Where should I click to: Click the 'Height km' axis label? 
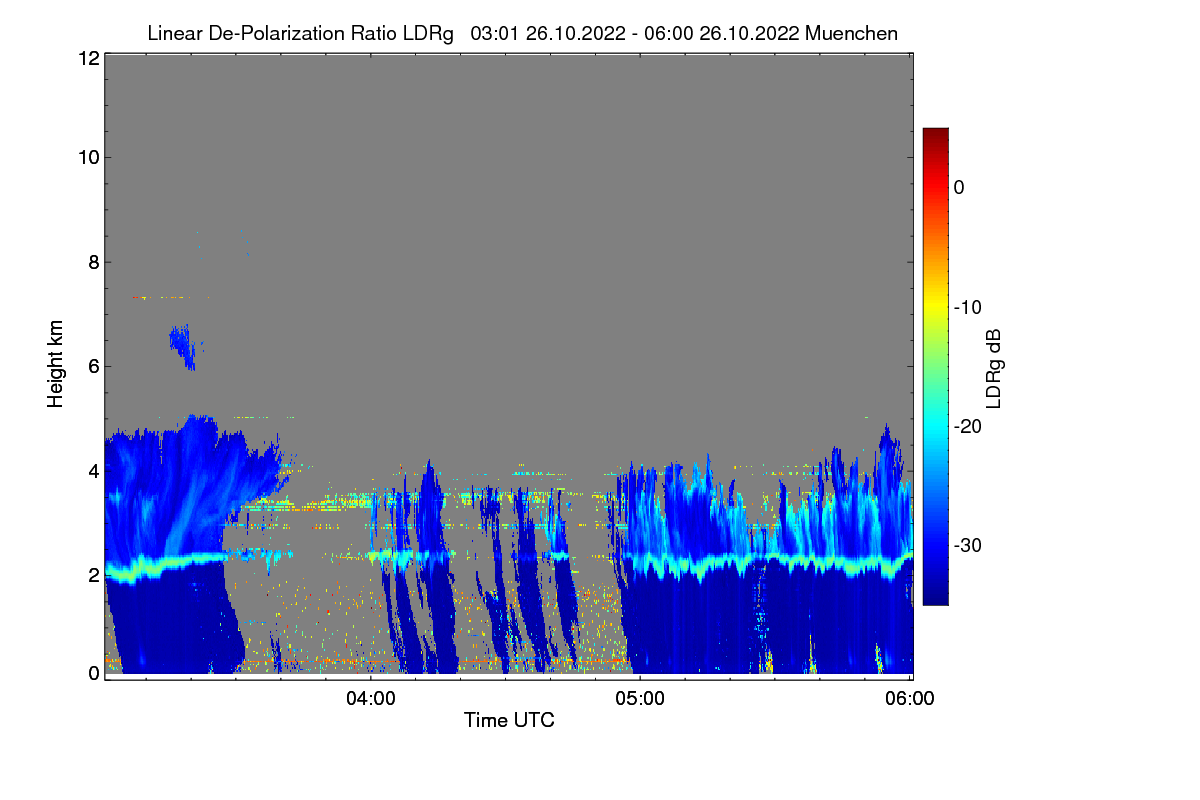tap(55, 363)
